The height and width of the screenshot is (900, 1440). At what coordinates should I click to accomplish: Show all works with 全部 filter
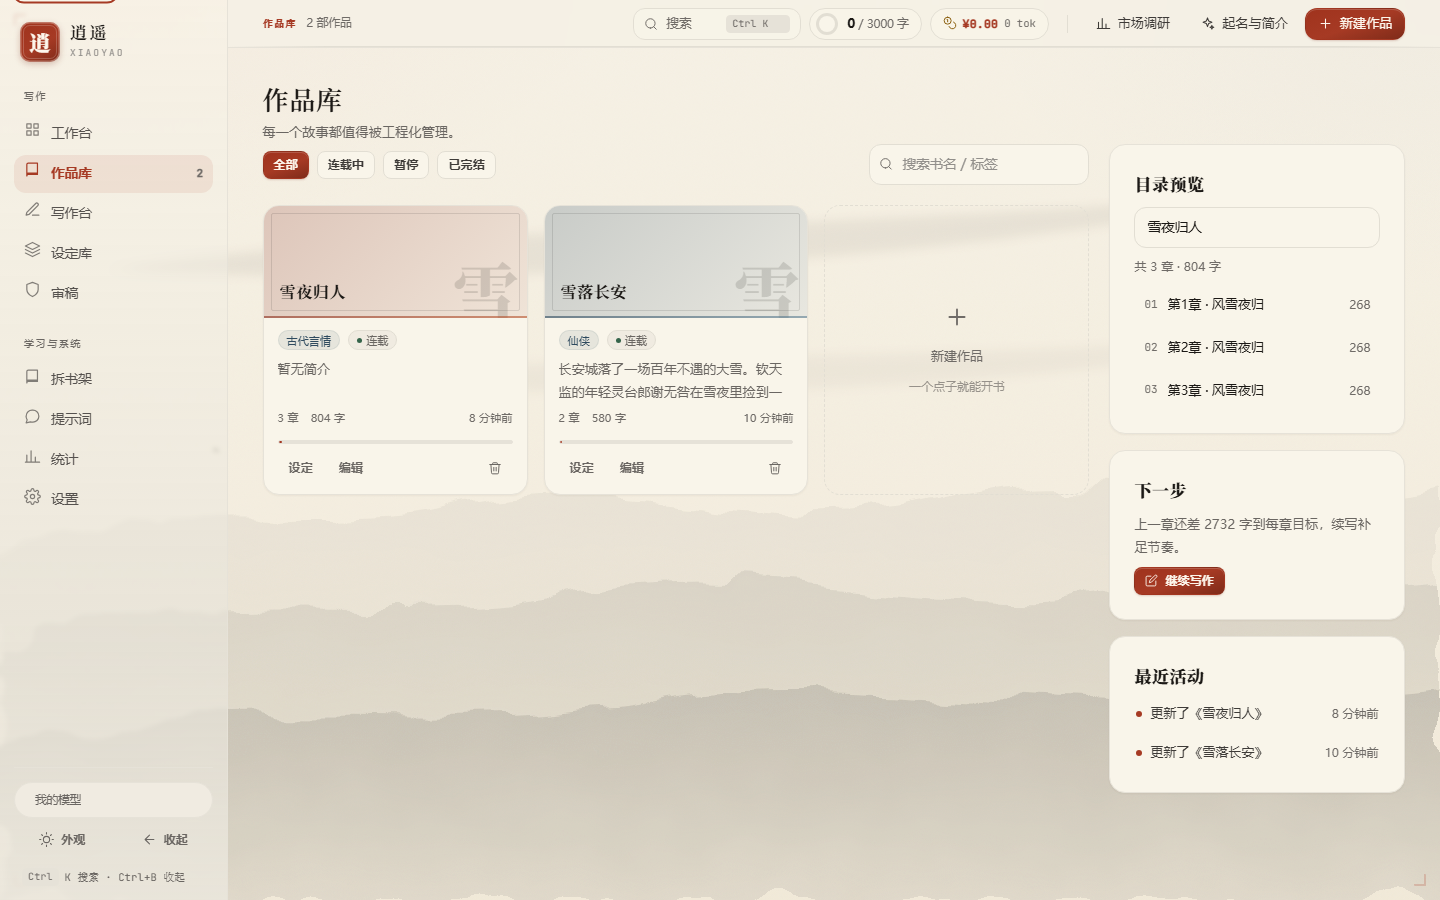coord(286,165)
